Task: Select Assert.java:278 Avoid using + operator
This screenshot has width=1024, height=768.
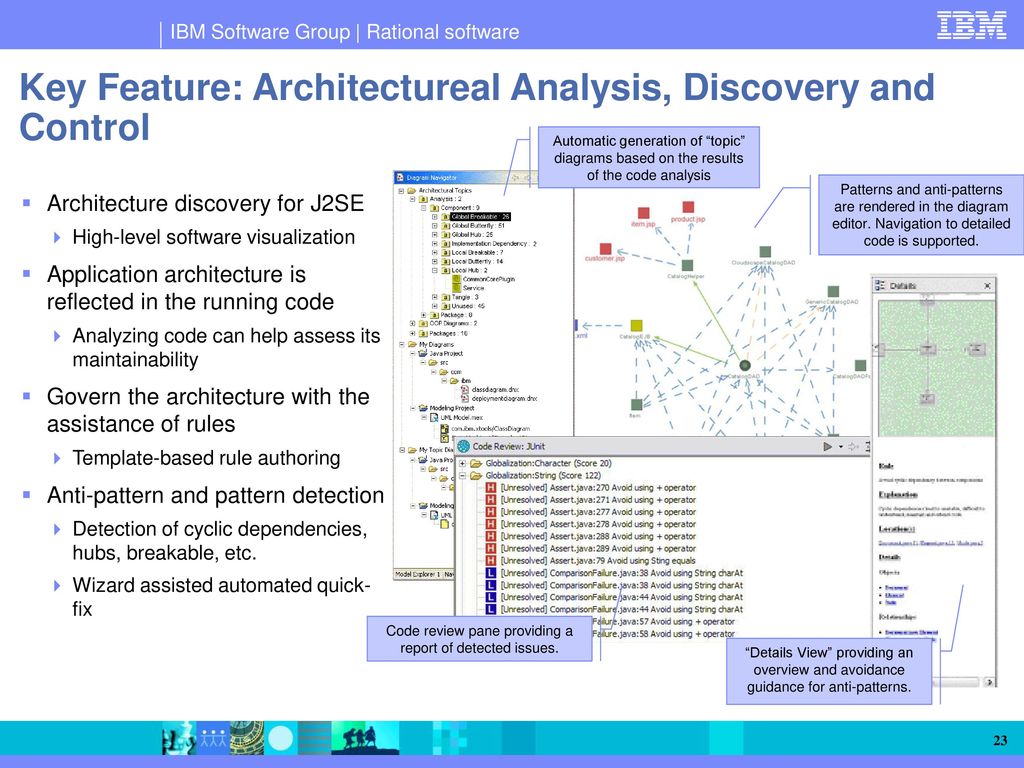Action: coord(598,524)
